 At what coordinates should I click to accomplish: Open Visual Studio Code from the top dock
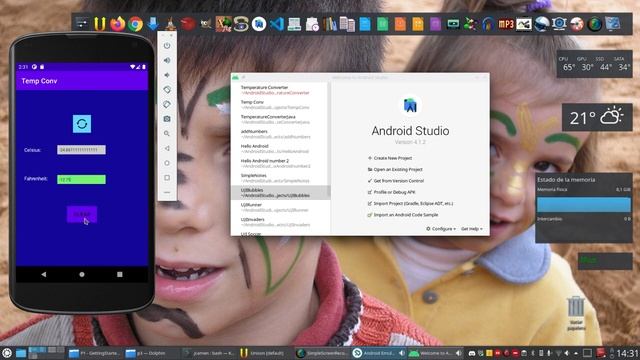(x=277, y=24)
